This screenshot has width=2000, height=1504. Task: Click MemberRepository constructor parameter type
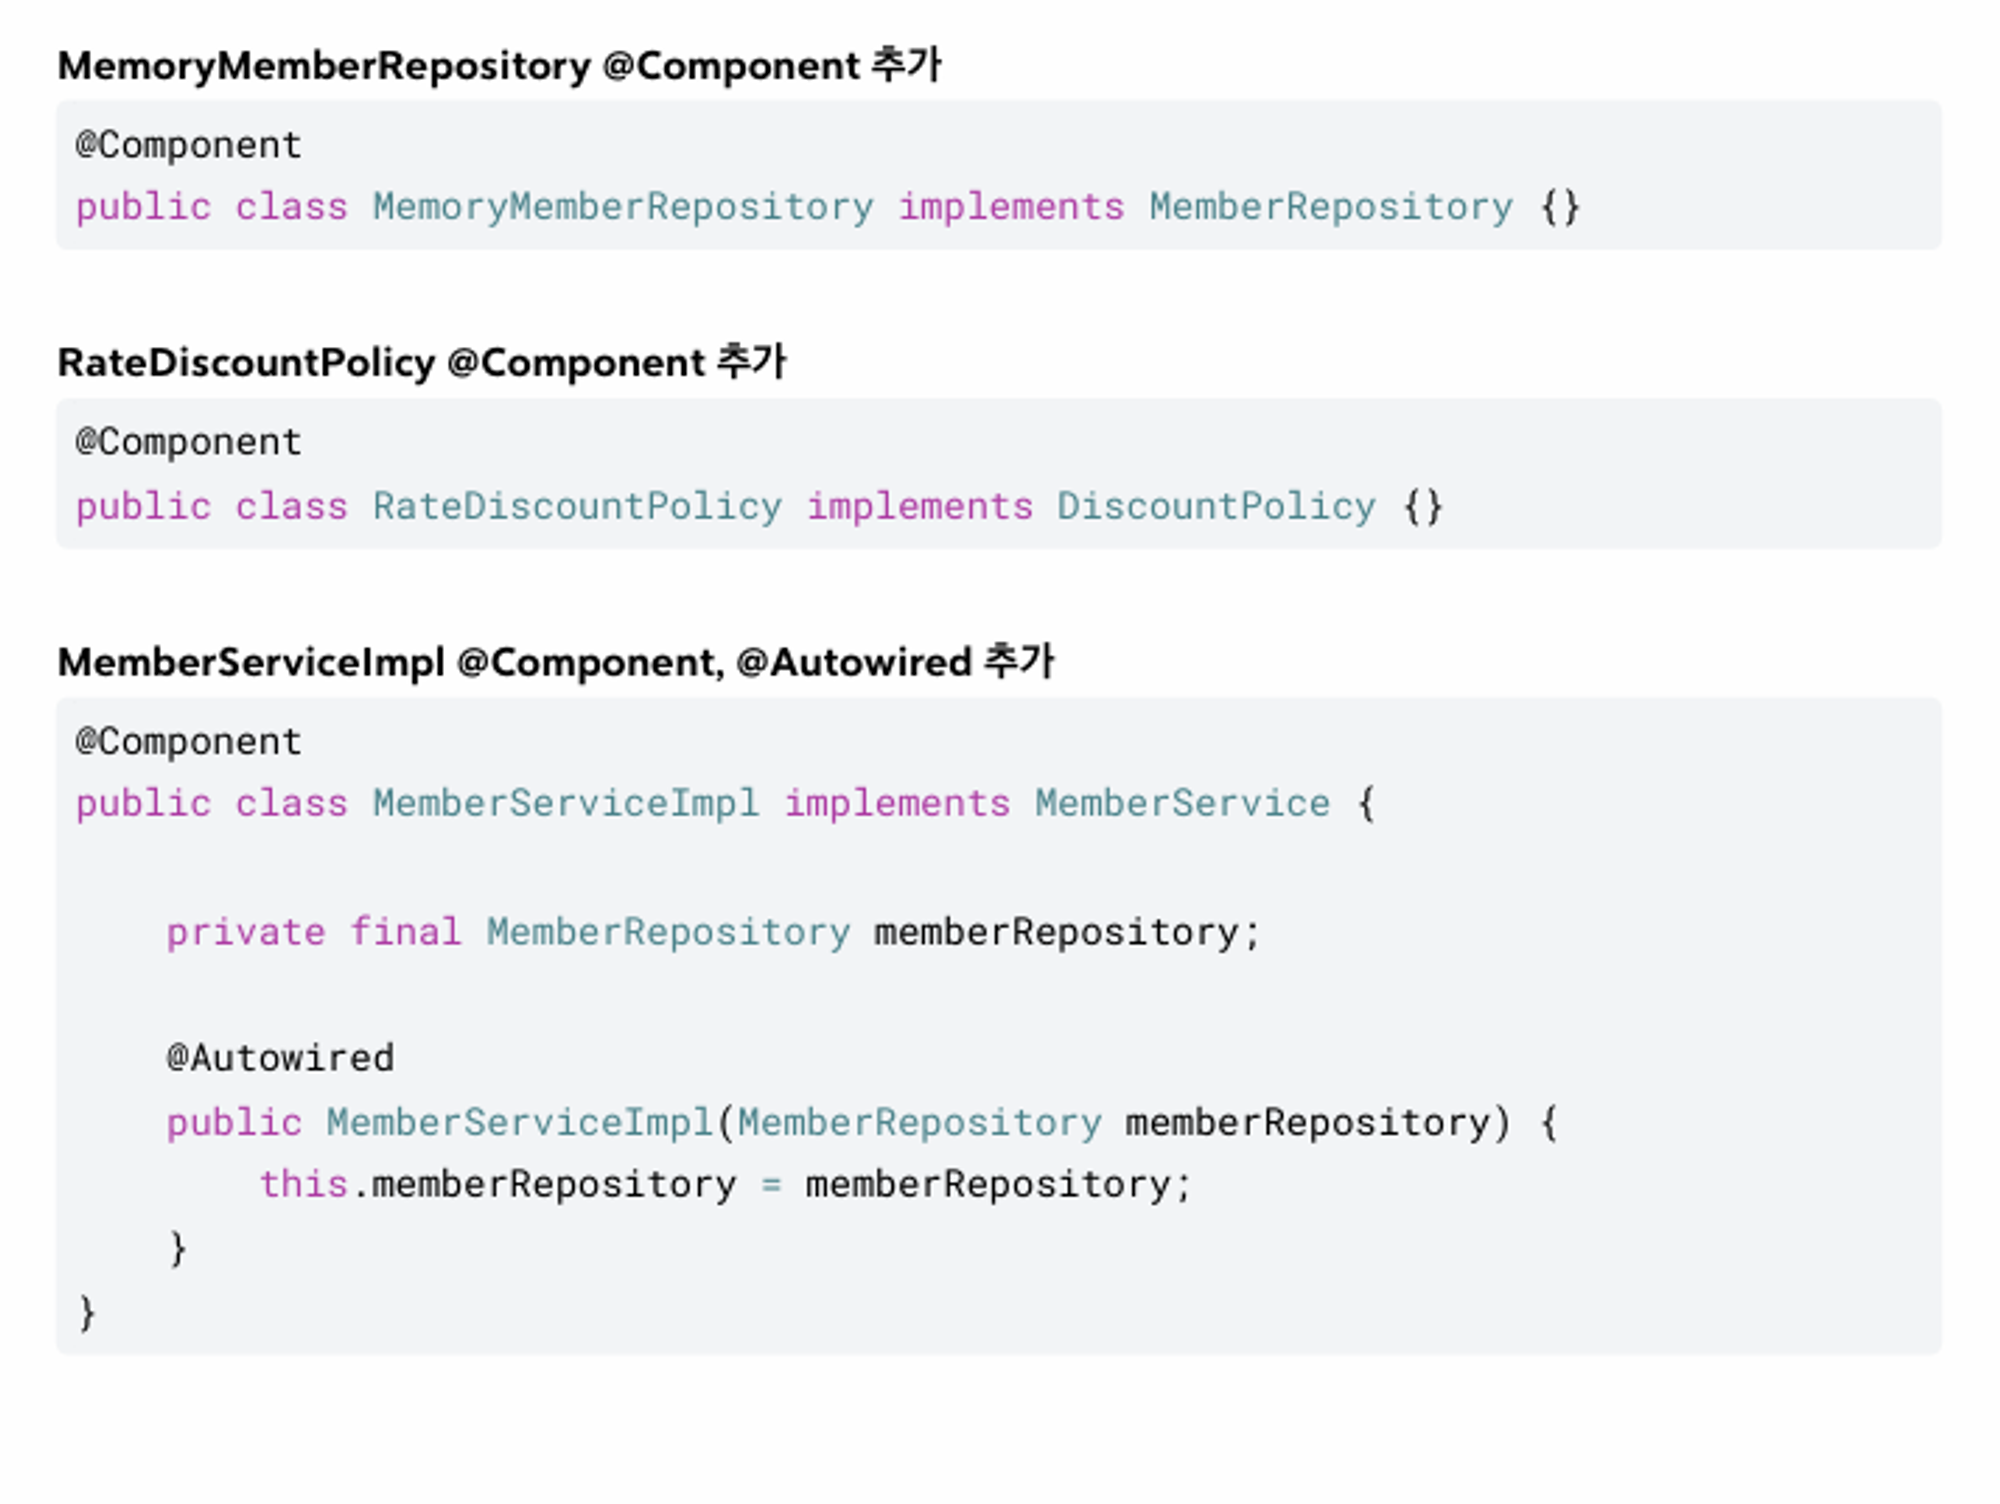(x=919, y=1123)
